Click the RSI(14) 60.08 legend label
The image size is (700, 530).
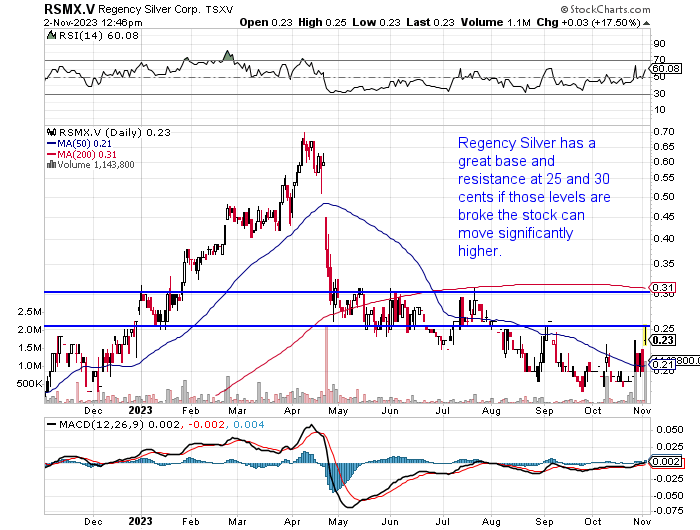point(99,36)
